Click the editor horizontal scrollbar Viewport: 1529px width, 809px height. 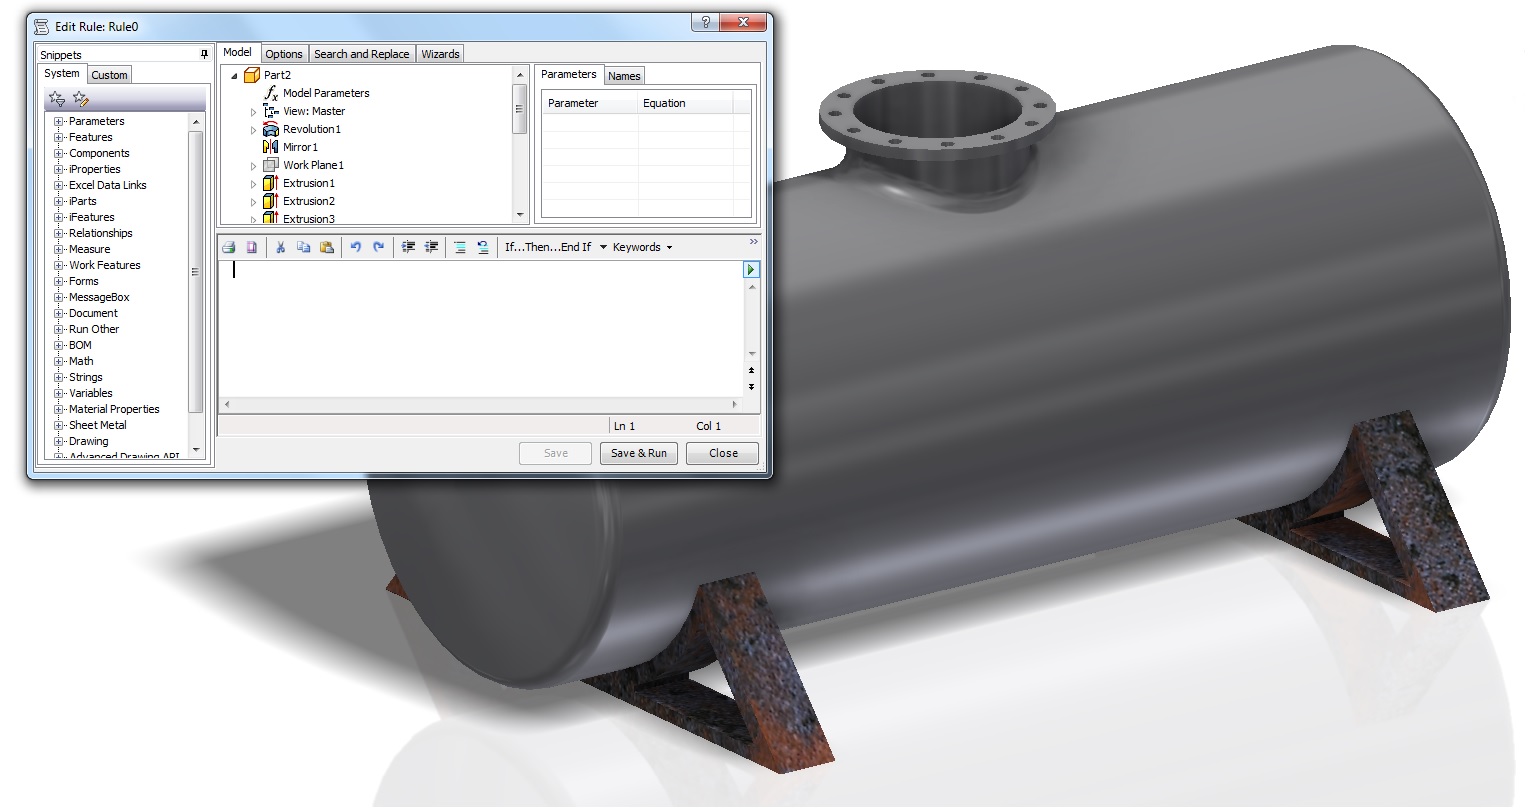[481, 405]
